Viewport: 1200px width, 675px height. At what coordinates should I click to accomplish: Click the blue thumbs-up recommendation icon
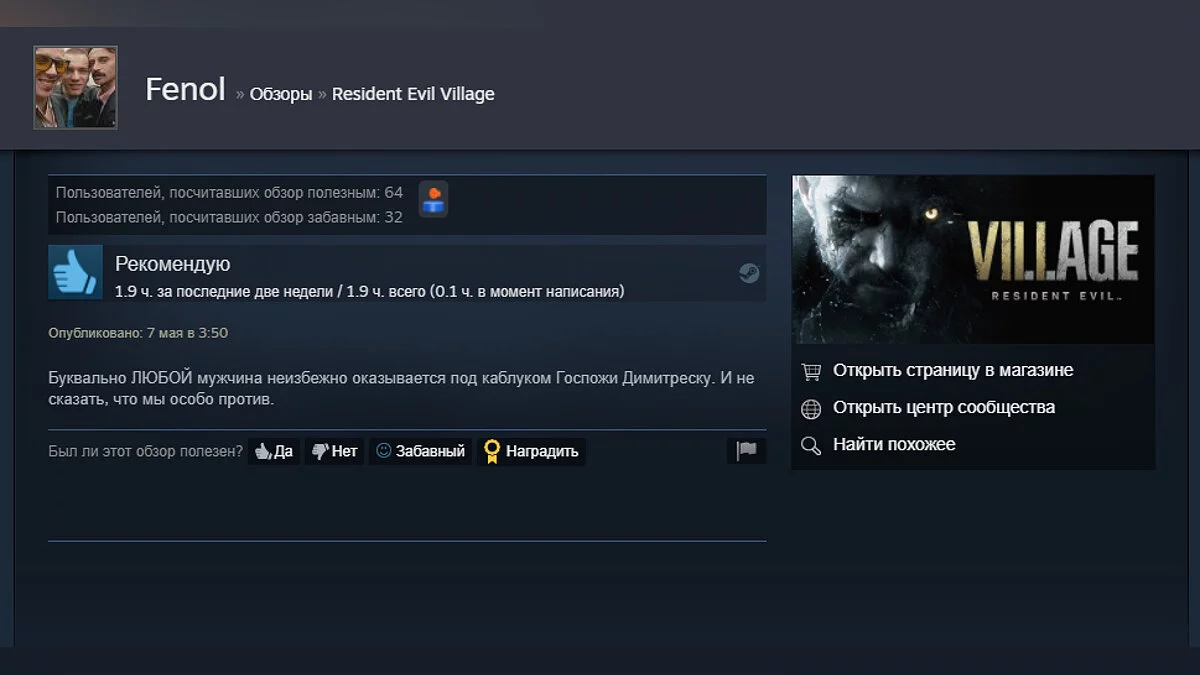pos(75,272)
